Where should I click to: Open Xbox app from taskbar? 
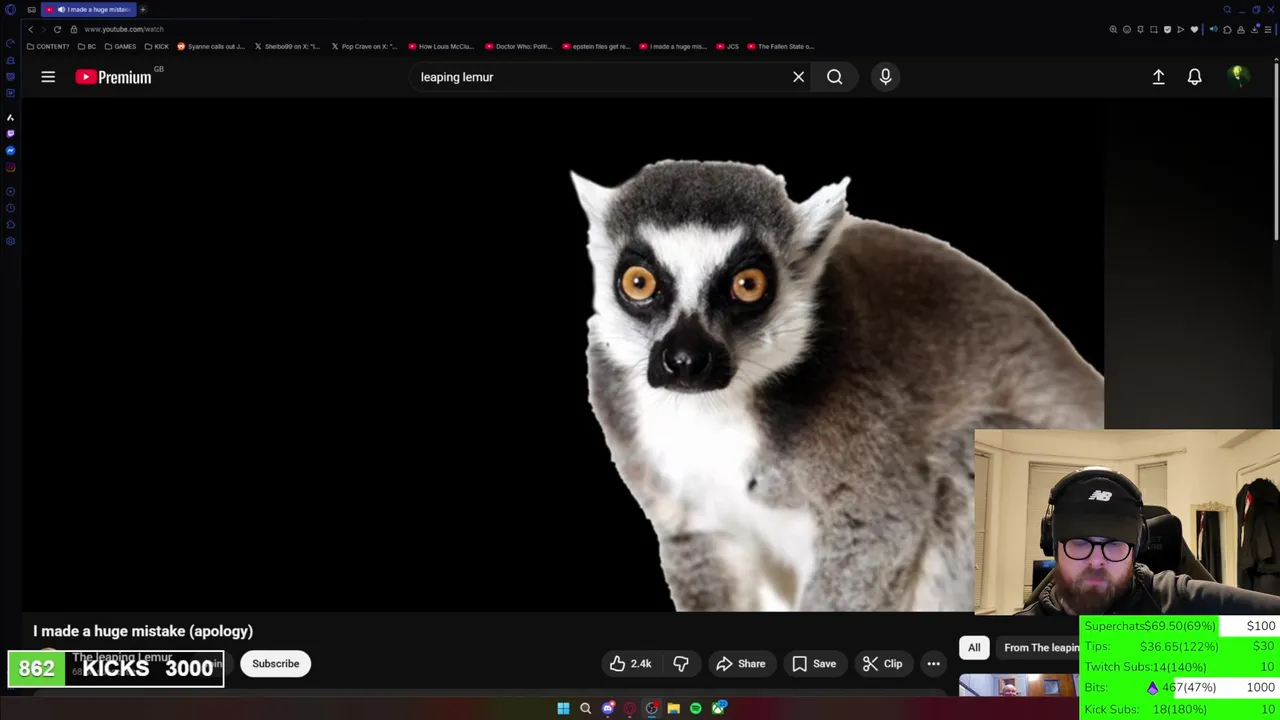(718, 708)
